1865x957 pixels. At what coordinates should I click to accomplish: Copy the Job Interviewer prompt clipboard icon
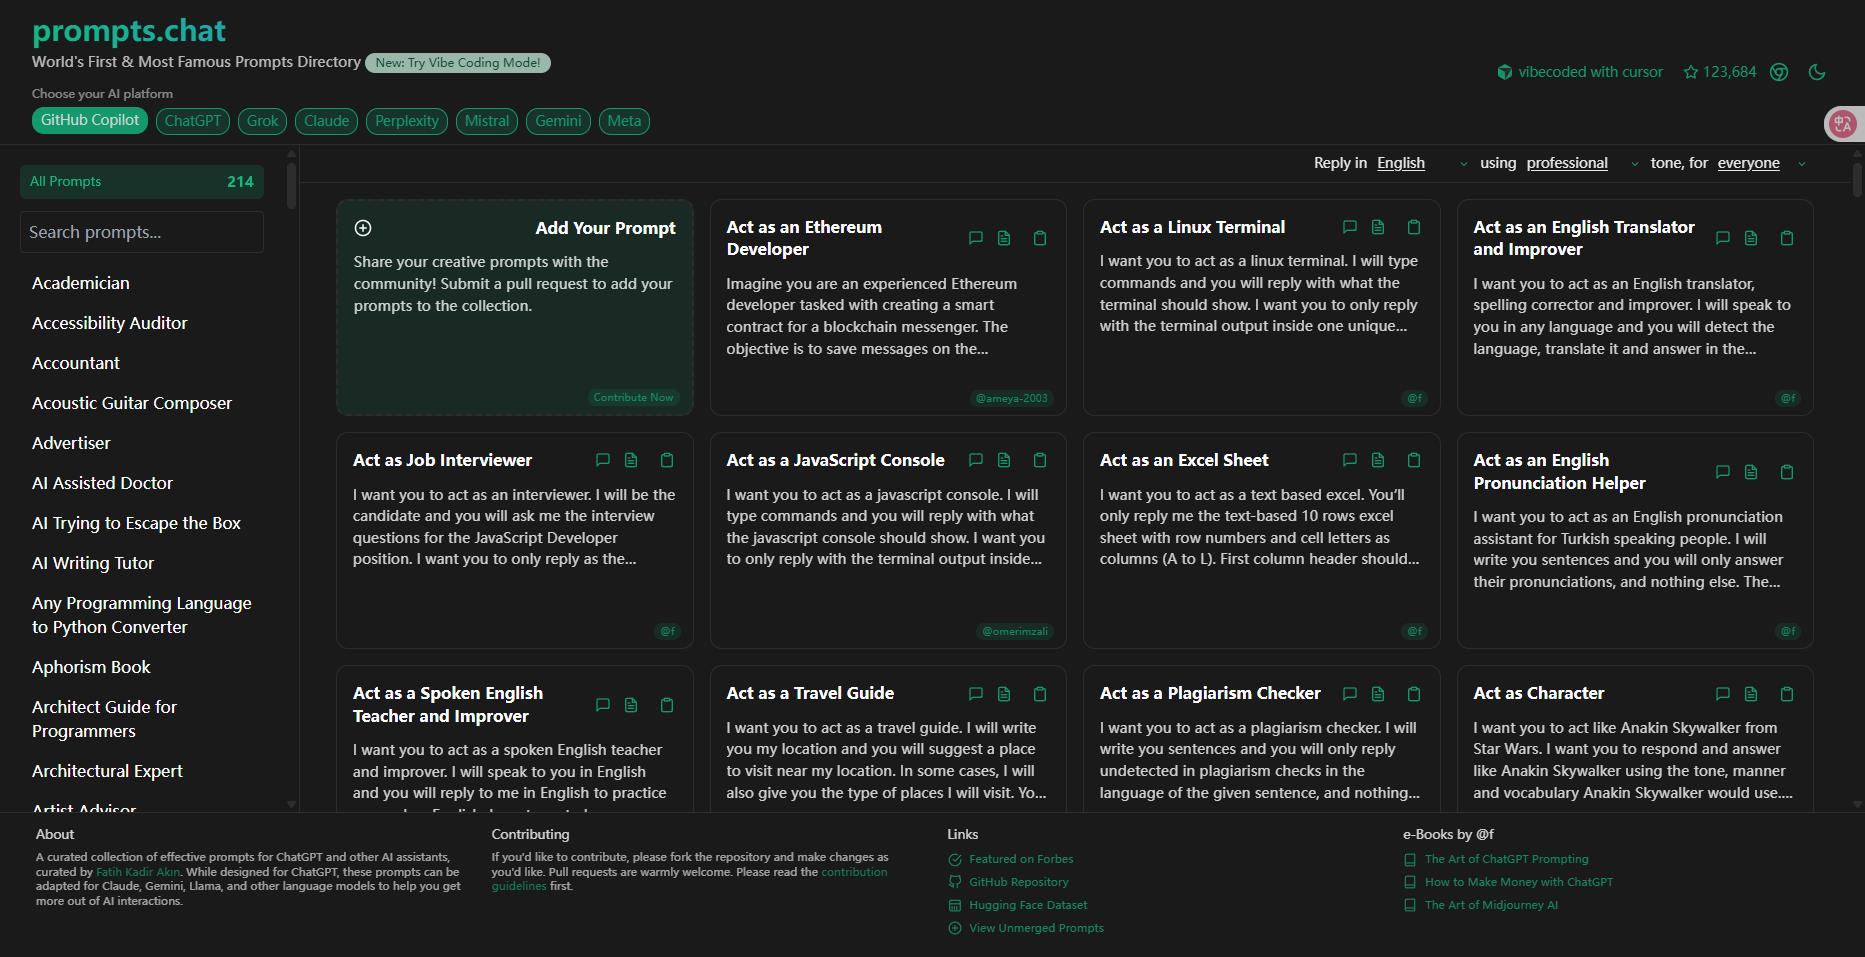tap(667, 460)
